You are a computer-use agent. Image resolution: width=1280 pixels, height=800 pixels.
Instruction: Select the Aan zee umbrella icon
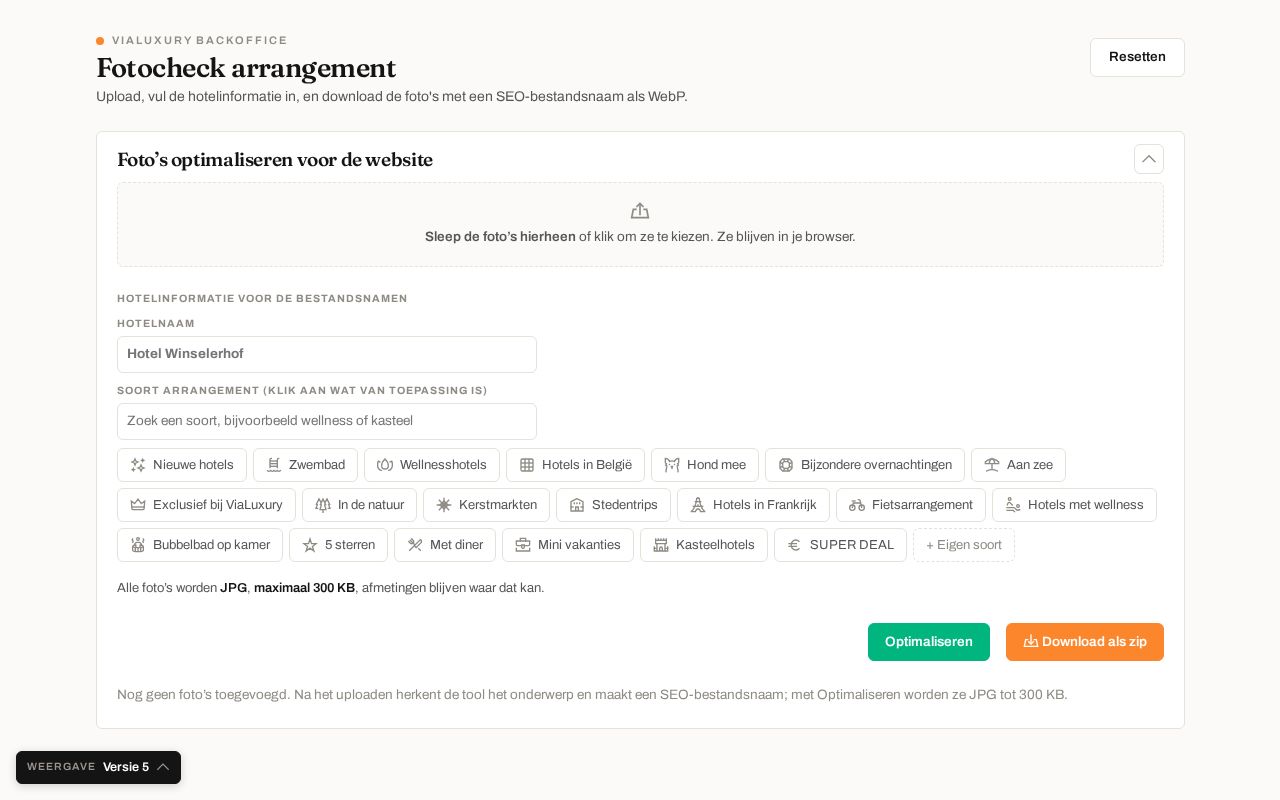point(992,465)
